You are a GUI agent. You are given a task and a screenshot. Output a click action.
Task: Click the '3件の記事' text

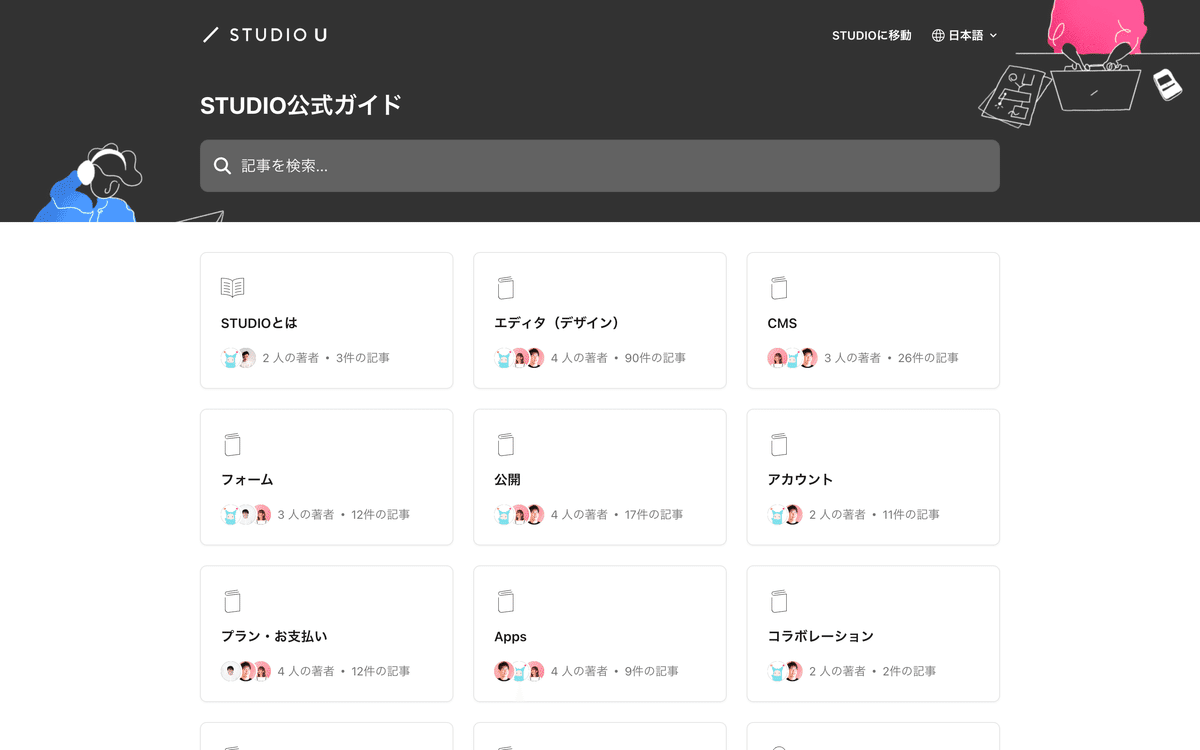click(363, 358)
